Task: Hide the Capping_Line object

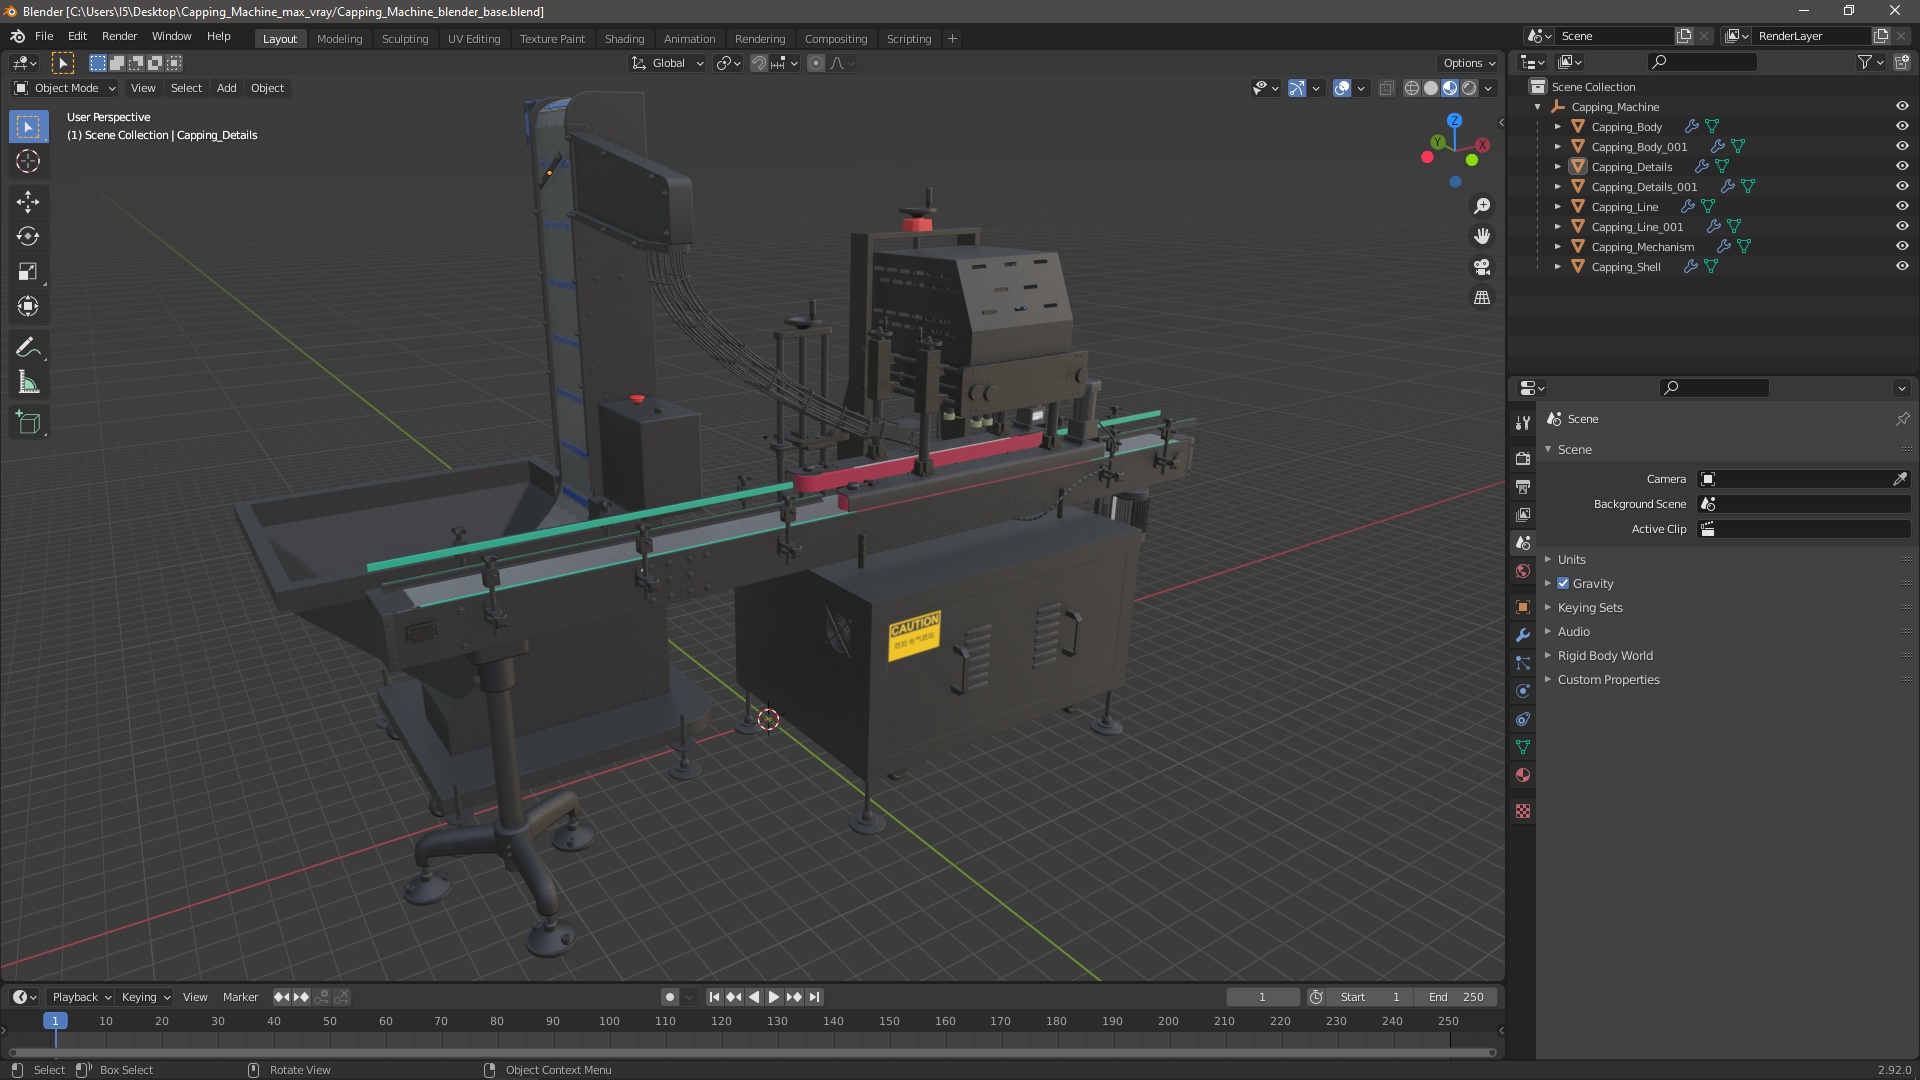Action: tap(1902, 206)
